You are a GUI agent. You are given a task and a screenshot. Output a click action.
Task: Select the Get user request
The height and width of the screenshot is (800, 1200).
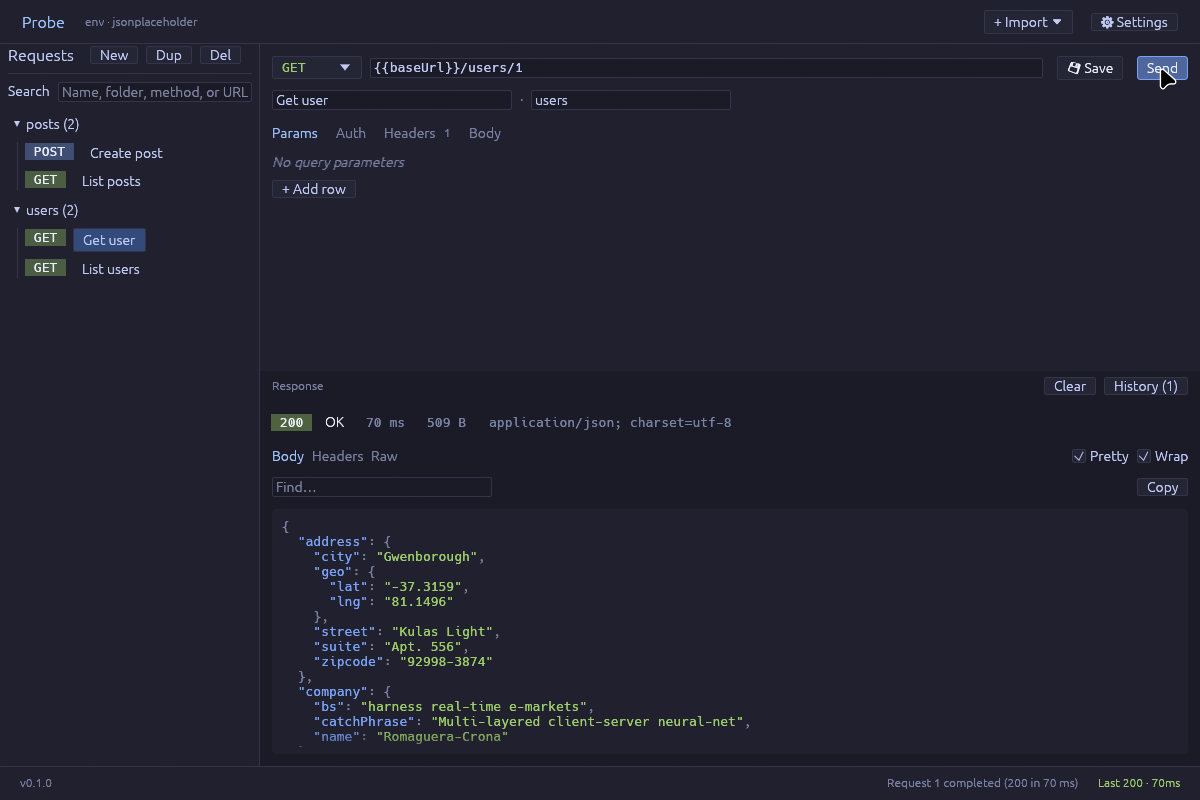[109, 240]
